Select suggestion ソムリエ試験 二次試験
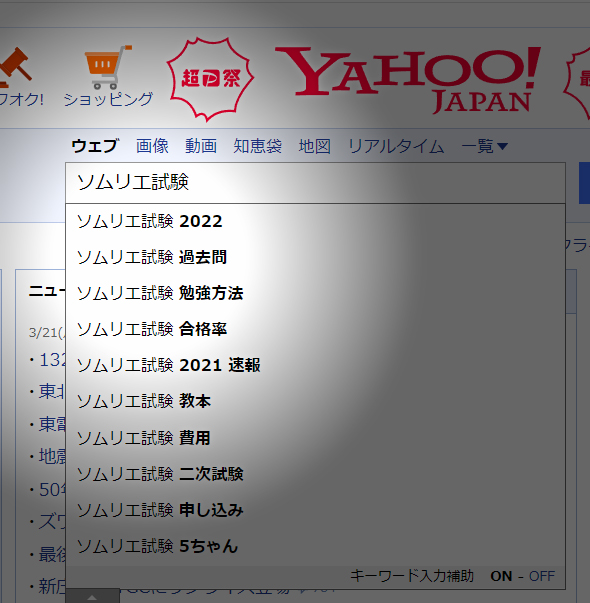 coord(315,474)
